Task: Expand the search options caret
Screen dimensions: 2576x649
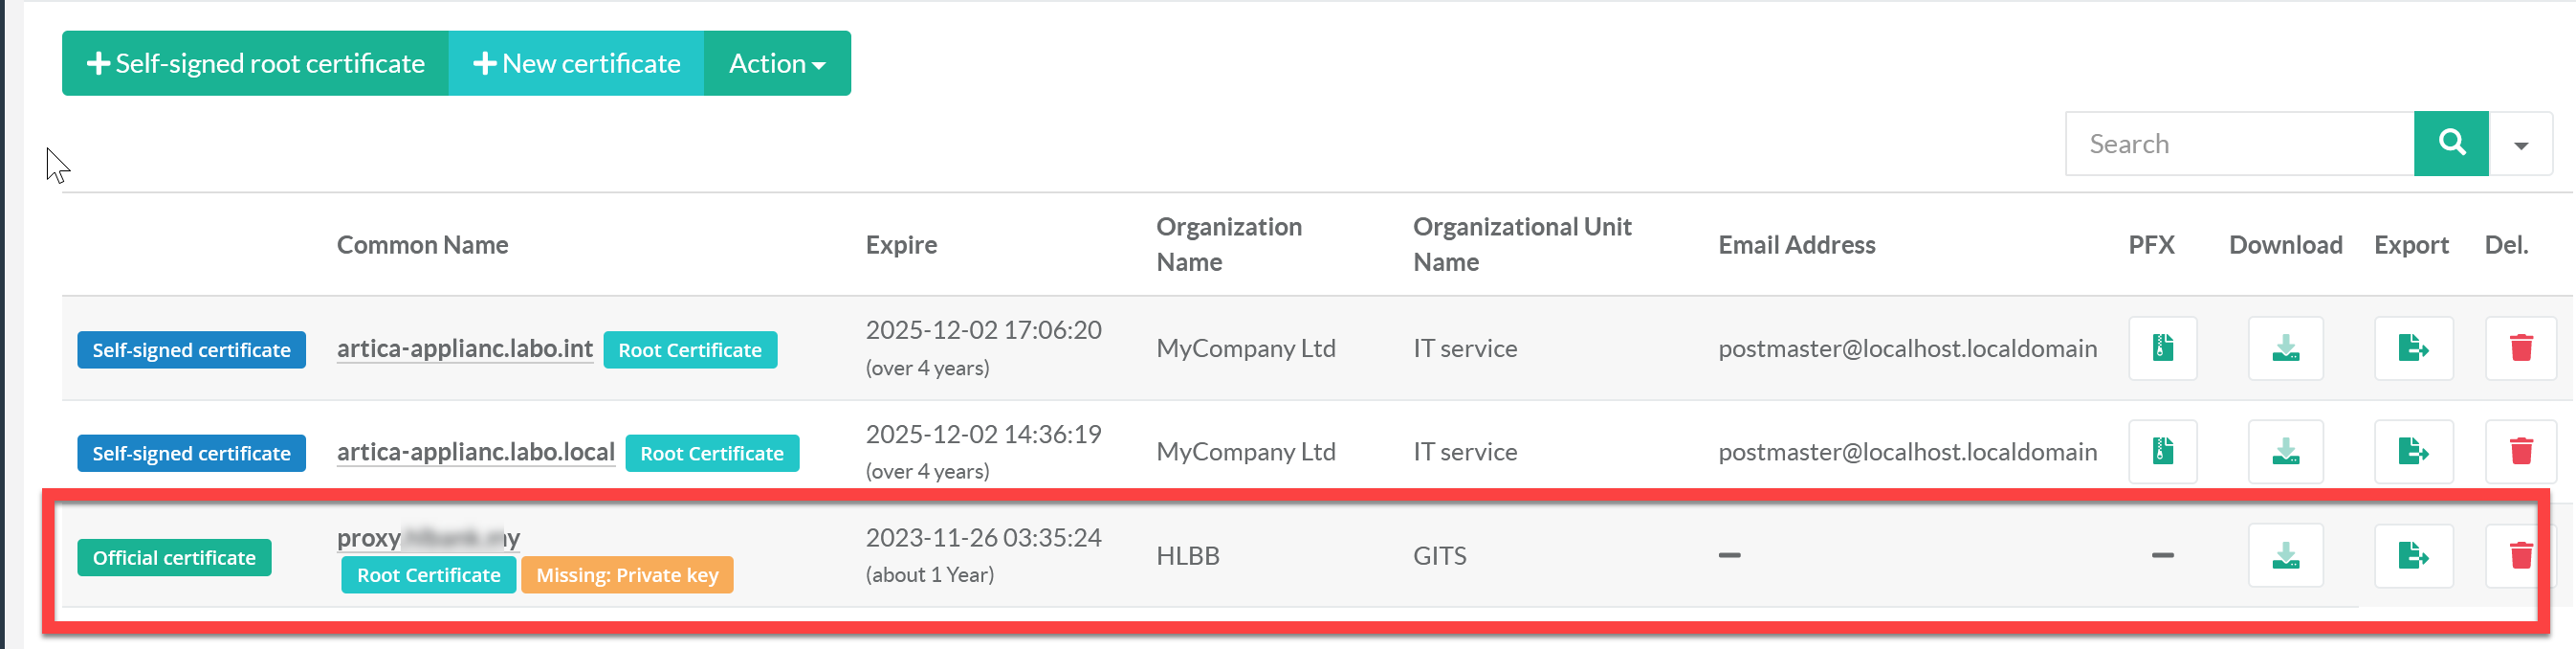Action: click(2520, 145)
